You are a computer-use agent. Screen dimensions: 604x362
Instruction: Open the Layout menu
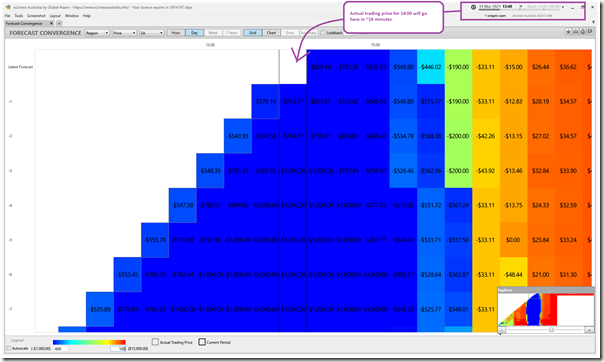coord(55,16)
